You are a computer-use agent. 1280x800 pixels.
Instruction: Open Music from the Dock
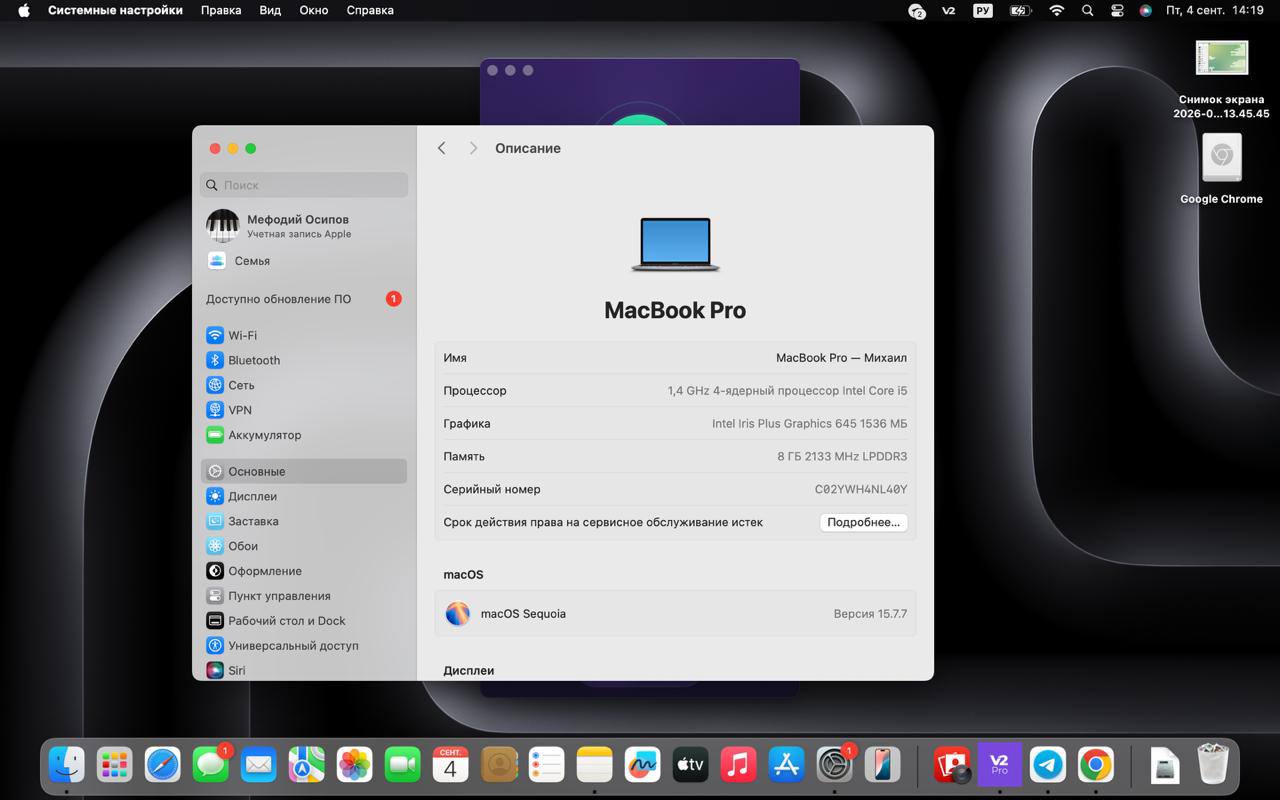tap(738, 765)
